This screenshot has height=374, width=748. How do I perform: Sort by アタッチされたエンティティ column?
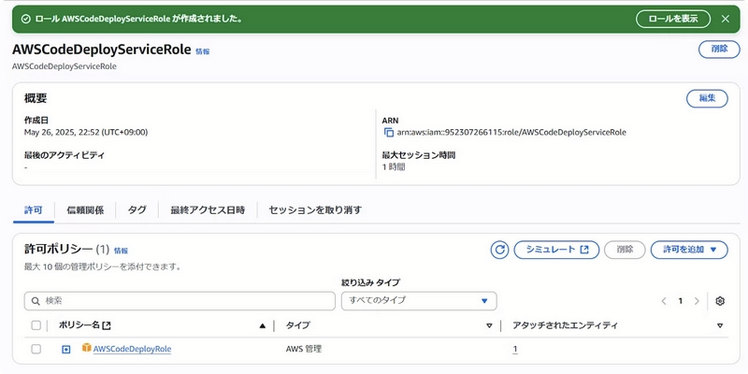[x=720, y=326]
